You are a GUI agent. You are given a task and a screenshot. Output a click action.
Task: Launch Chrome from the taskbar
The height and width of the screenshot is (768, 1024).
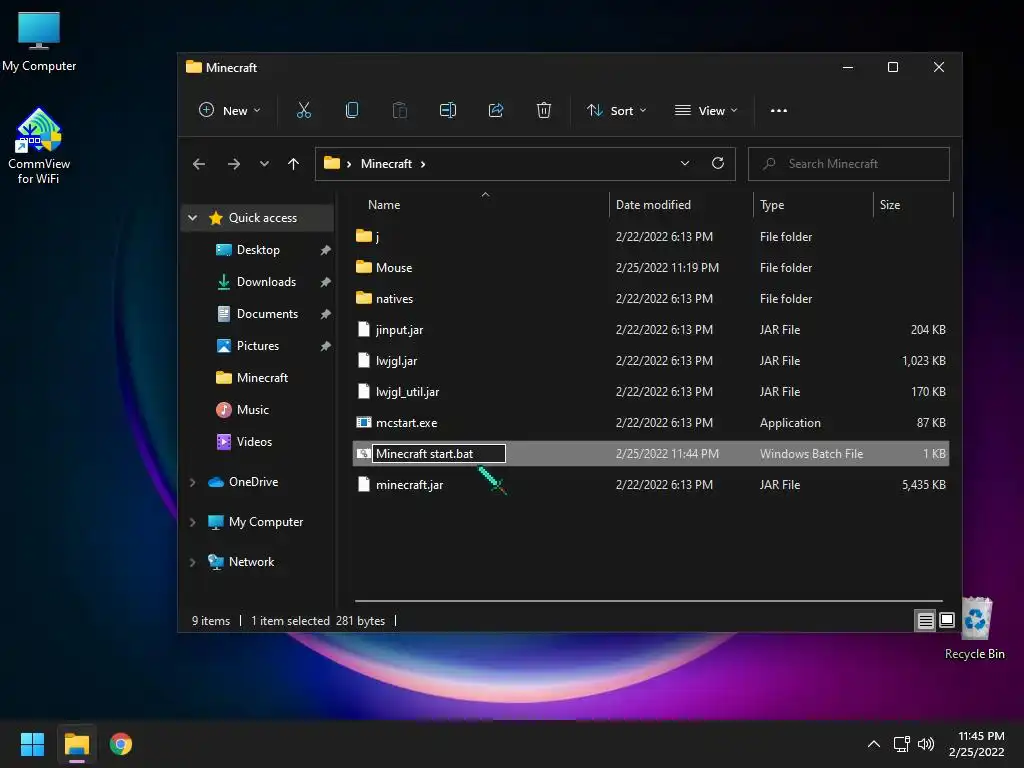[x=121, y=744]
